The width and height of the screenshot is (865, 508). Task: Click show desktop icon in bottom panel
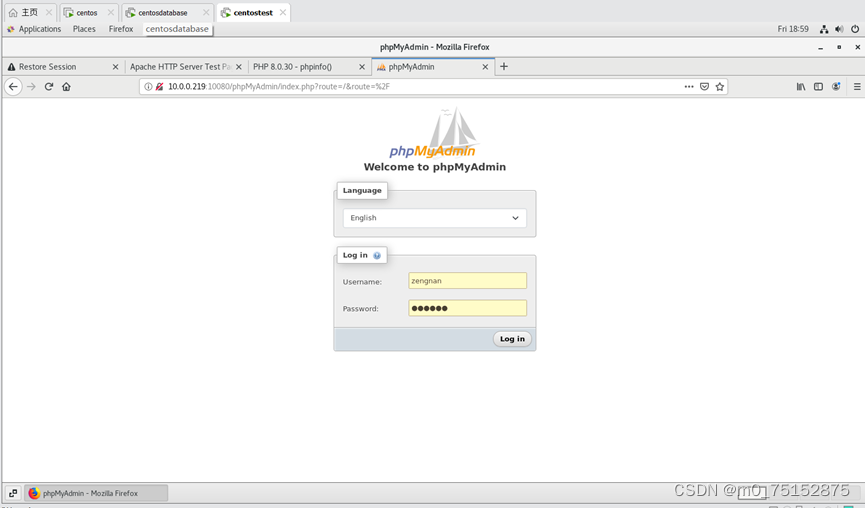[13, 493]
